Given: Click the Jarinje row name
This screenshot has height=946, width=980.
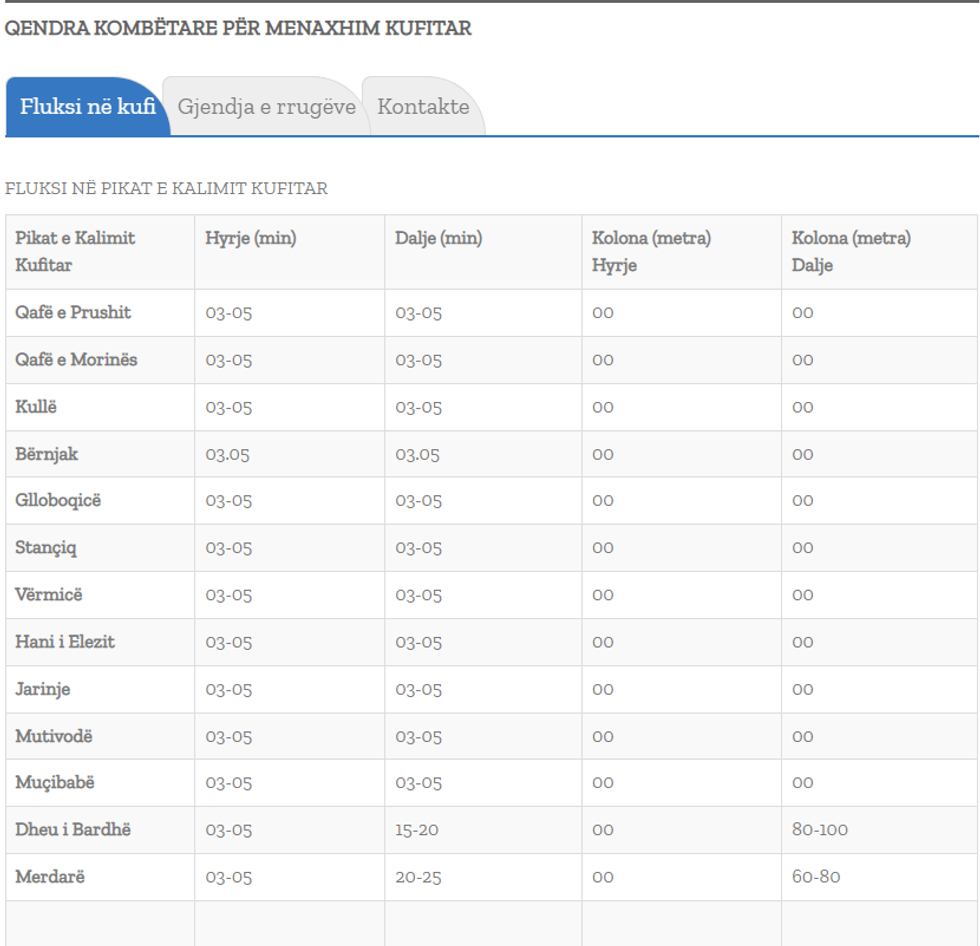Looking at the screenshot, I should pyautogui.click(x=43, y=689).
